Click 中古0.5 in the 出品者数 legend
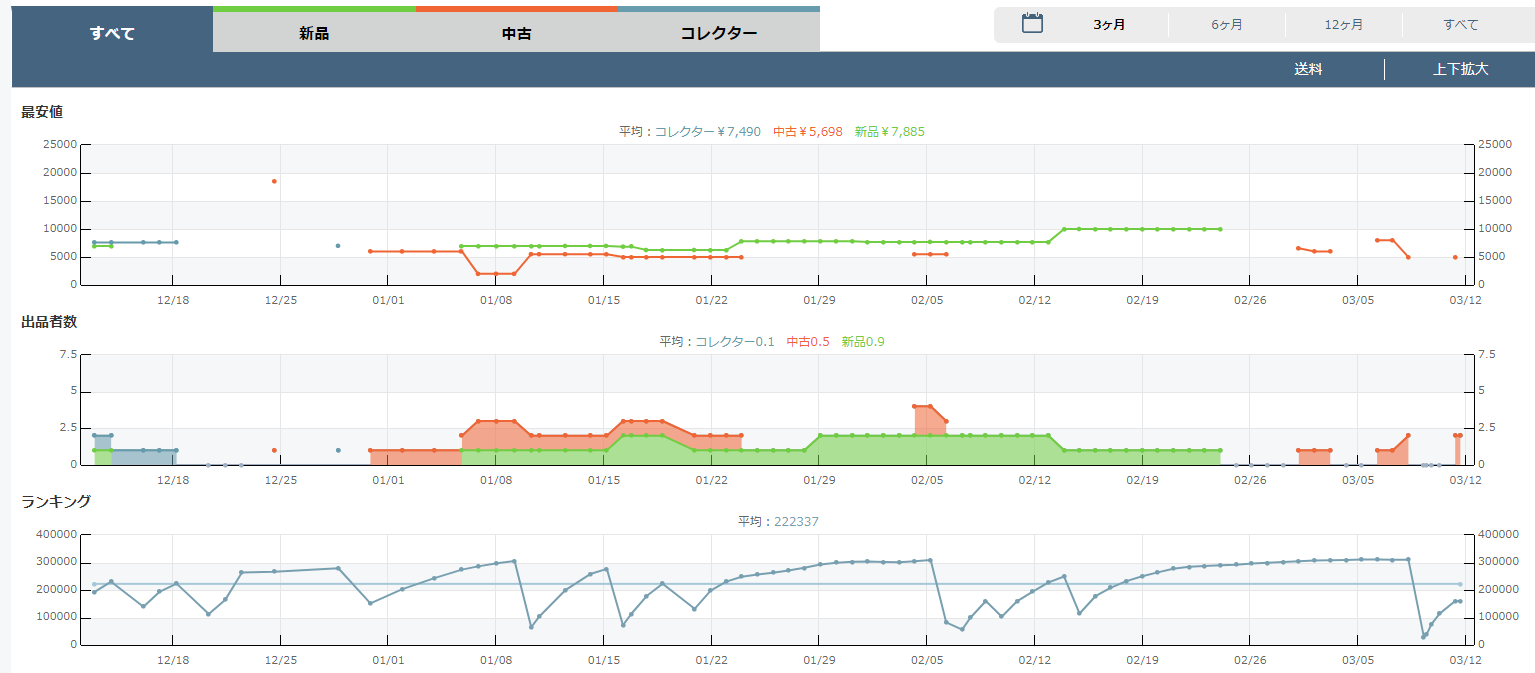 point(808,341)
